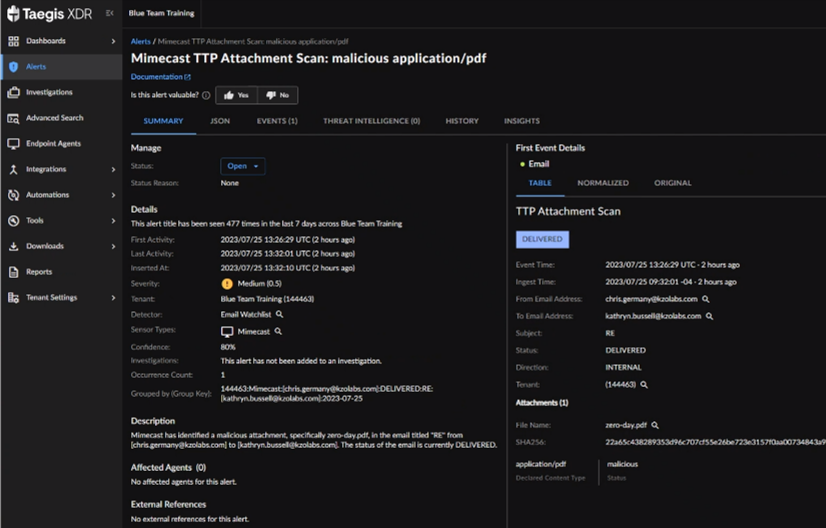Click the Dashboards icon in sidebar
Viewport: 826px width, 528px height.
coord(13,41)
